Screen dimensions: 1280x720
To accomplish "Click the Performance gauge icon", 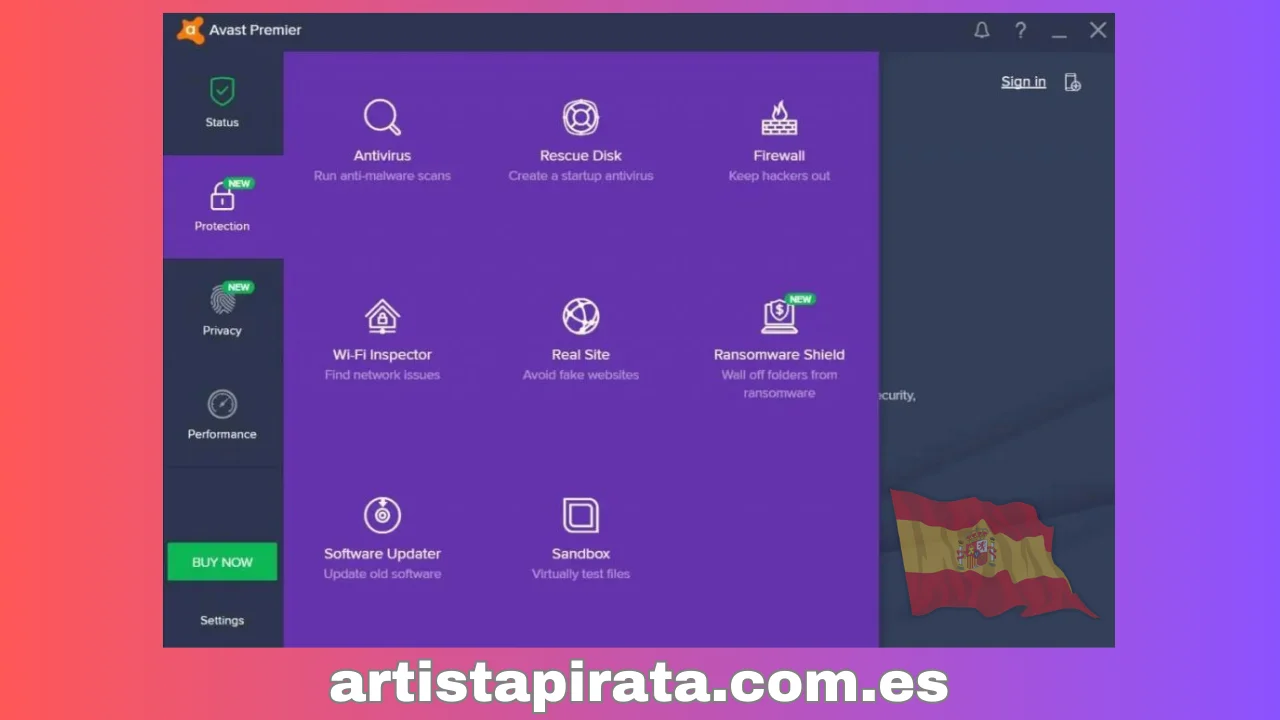I will (x=222, y=404).
